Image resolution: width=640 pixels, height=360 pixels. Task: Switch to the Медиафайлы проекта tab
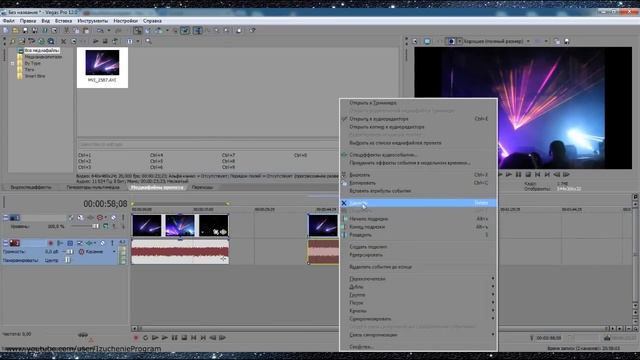(157, 187)
